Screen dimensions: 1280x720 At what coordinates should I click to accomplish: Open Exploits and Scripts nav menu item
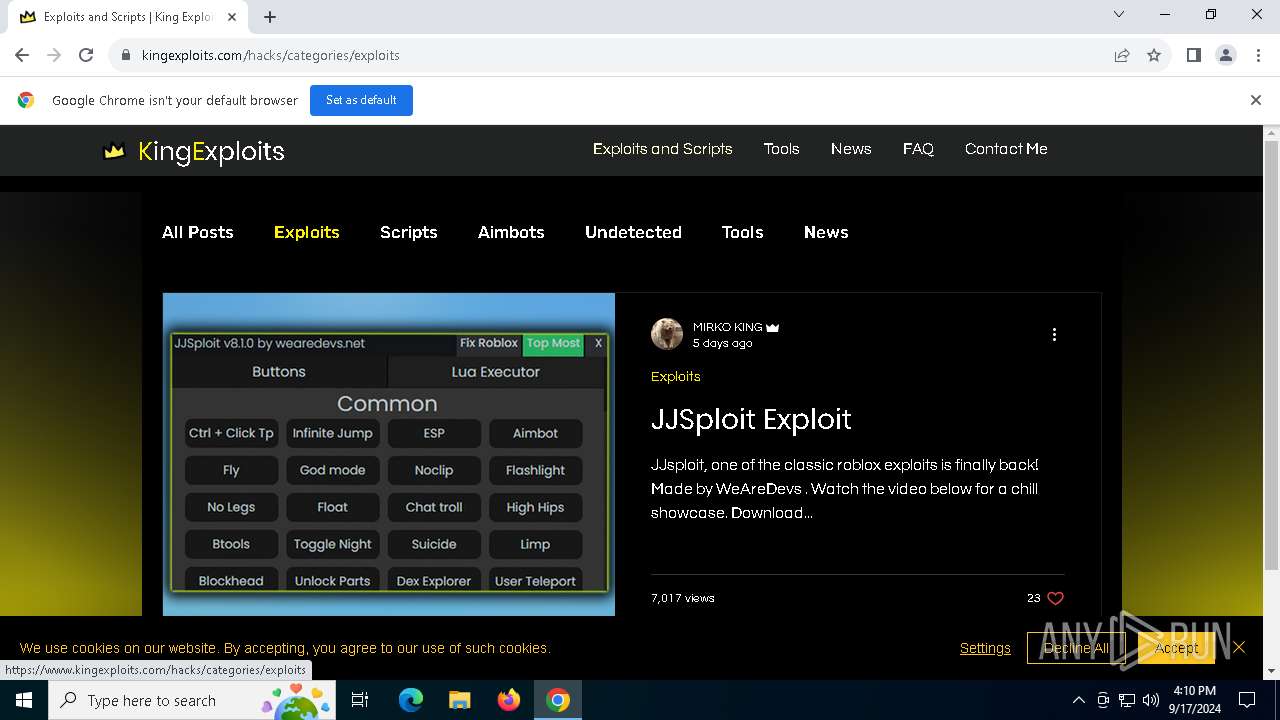click(x=662, y=148)
